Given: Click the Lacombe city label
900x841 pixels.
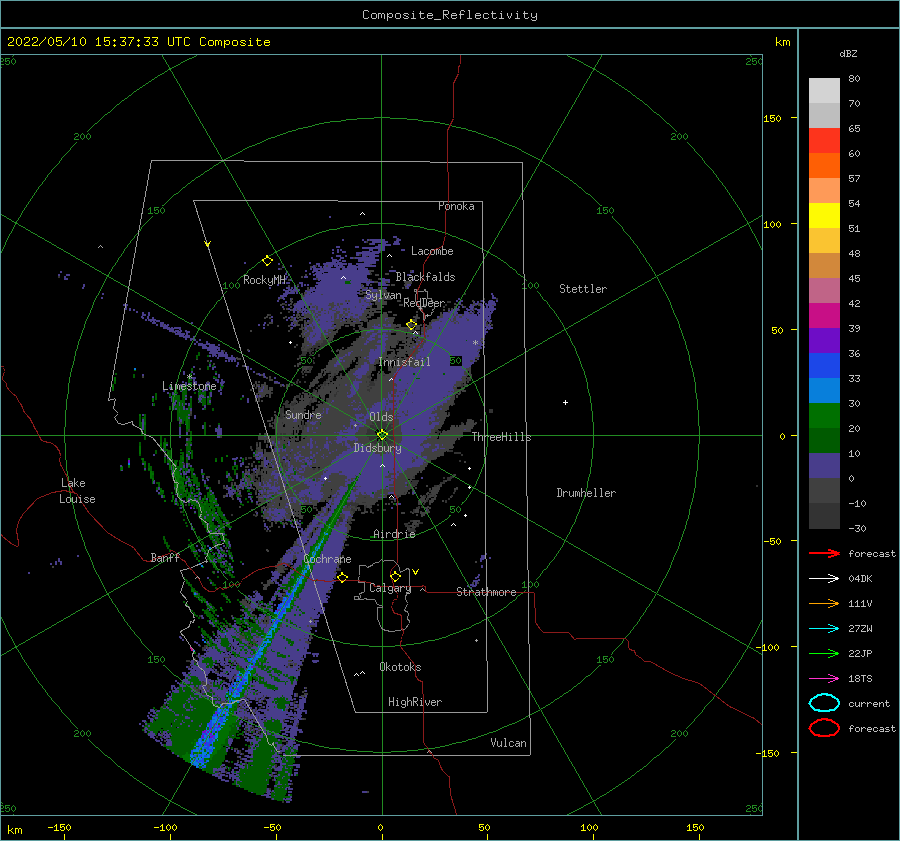Looking at the screenshot, I should point(432,251).
